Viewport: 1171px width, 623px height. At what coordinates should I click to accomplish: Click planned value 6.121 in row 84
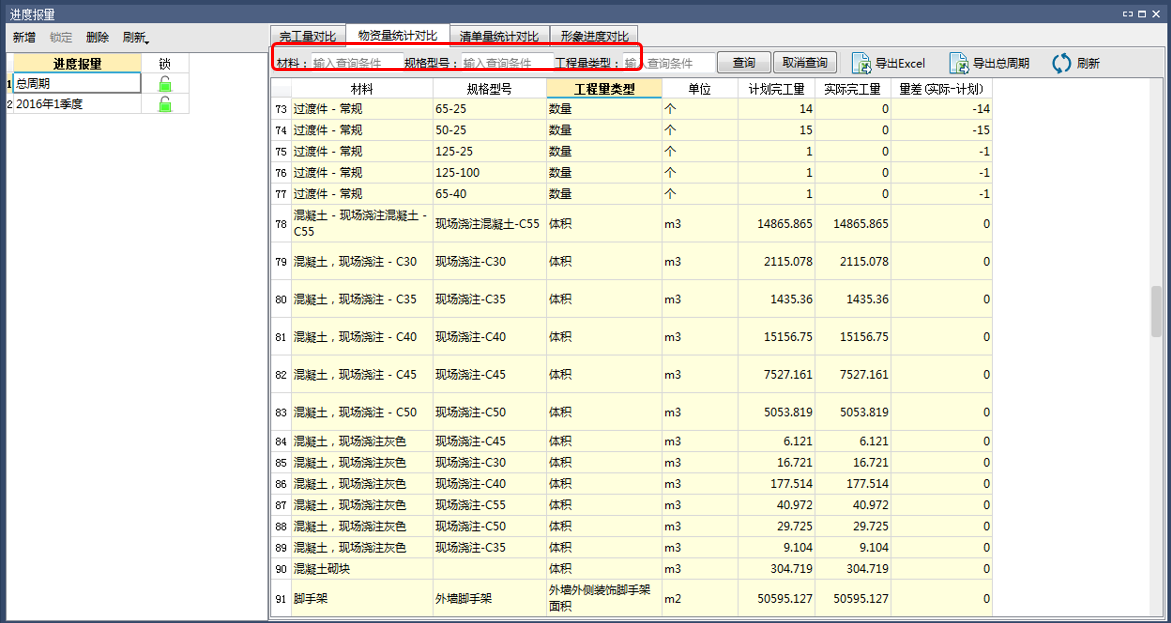click(x=777, y=441)
